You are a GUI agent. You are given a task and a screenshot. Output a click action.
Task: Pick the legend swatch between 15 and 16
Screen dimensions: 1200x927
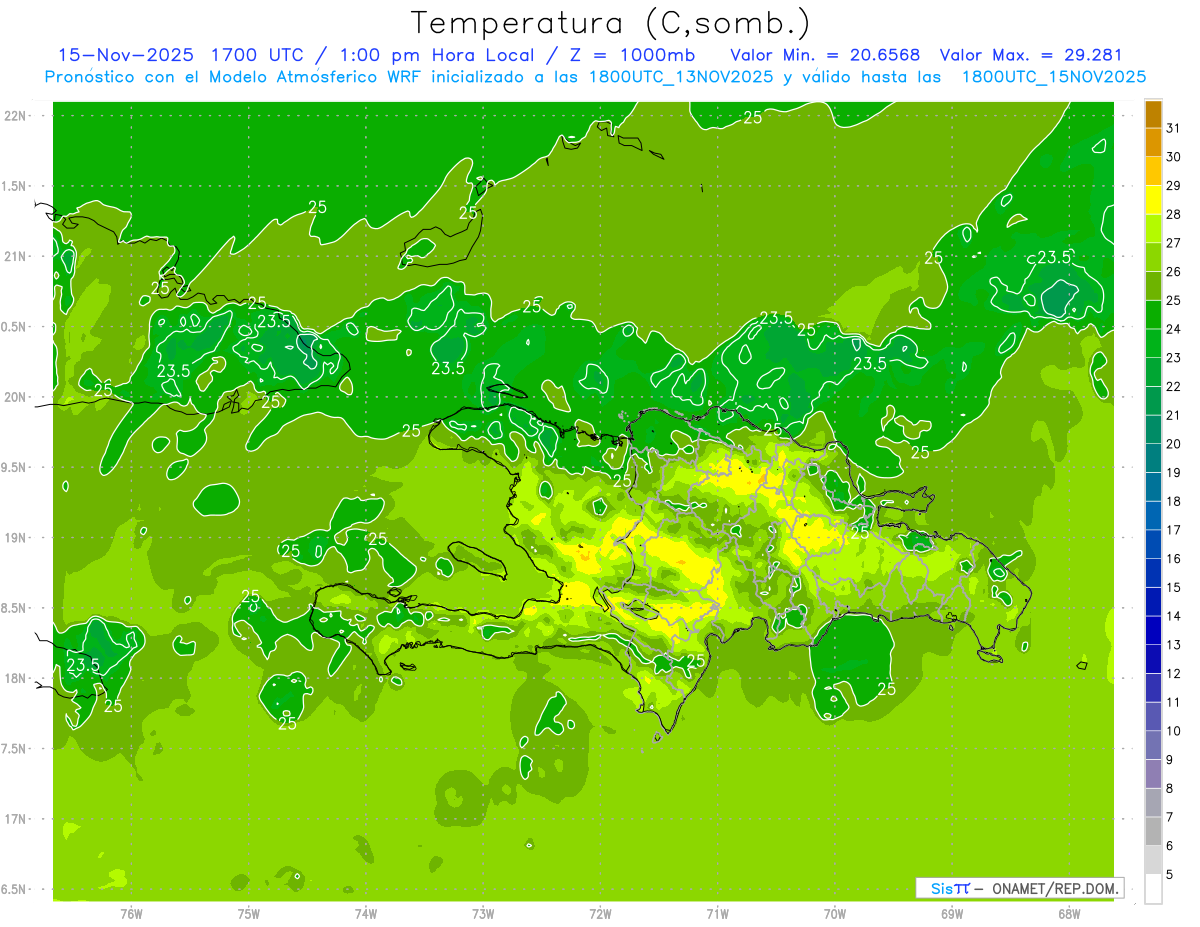point(1153,573)
